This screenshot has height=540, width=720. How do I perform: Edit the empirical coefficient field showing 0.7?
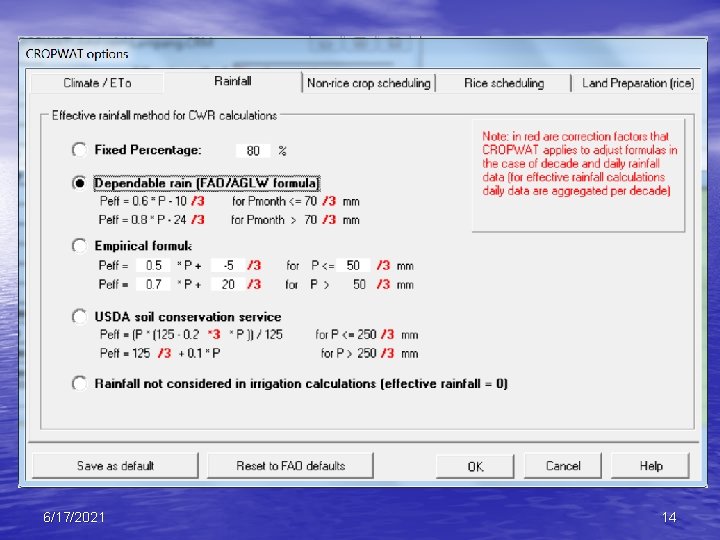pos(153,284)
